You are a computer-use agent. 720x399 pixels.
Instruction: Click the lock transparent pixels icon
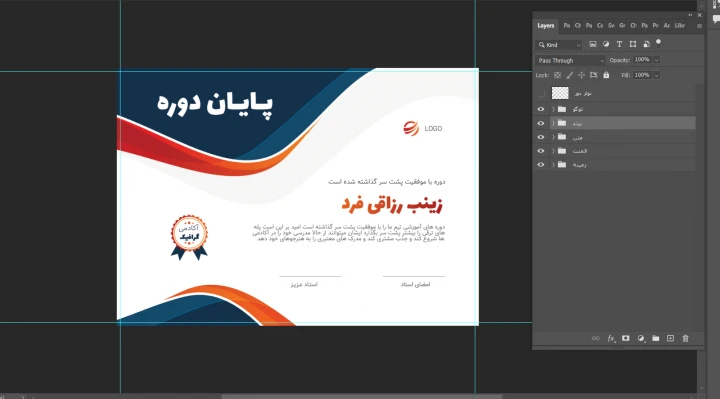point(557,75)
